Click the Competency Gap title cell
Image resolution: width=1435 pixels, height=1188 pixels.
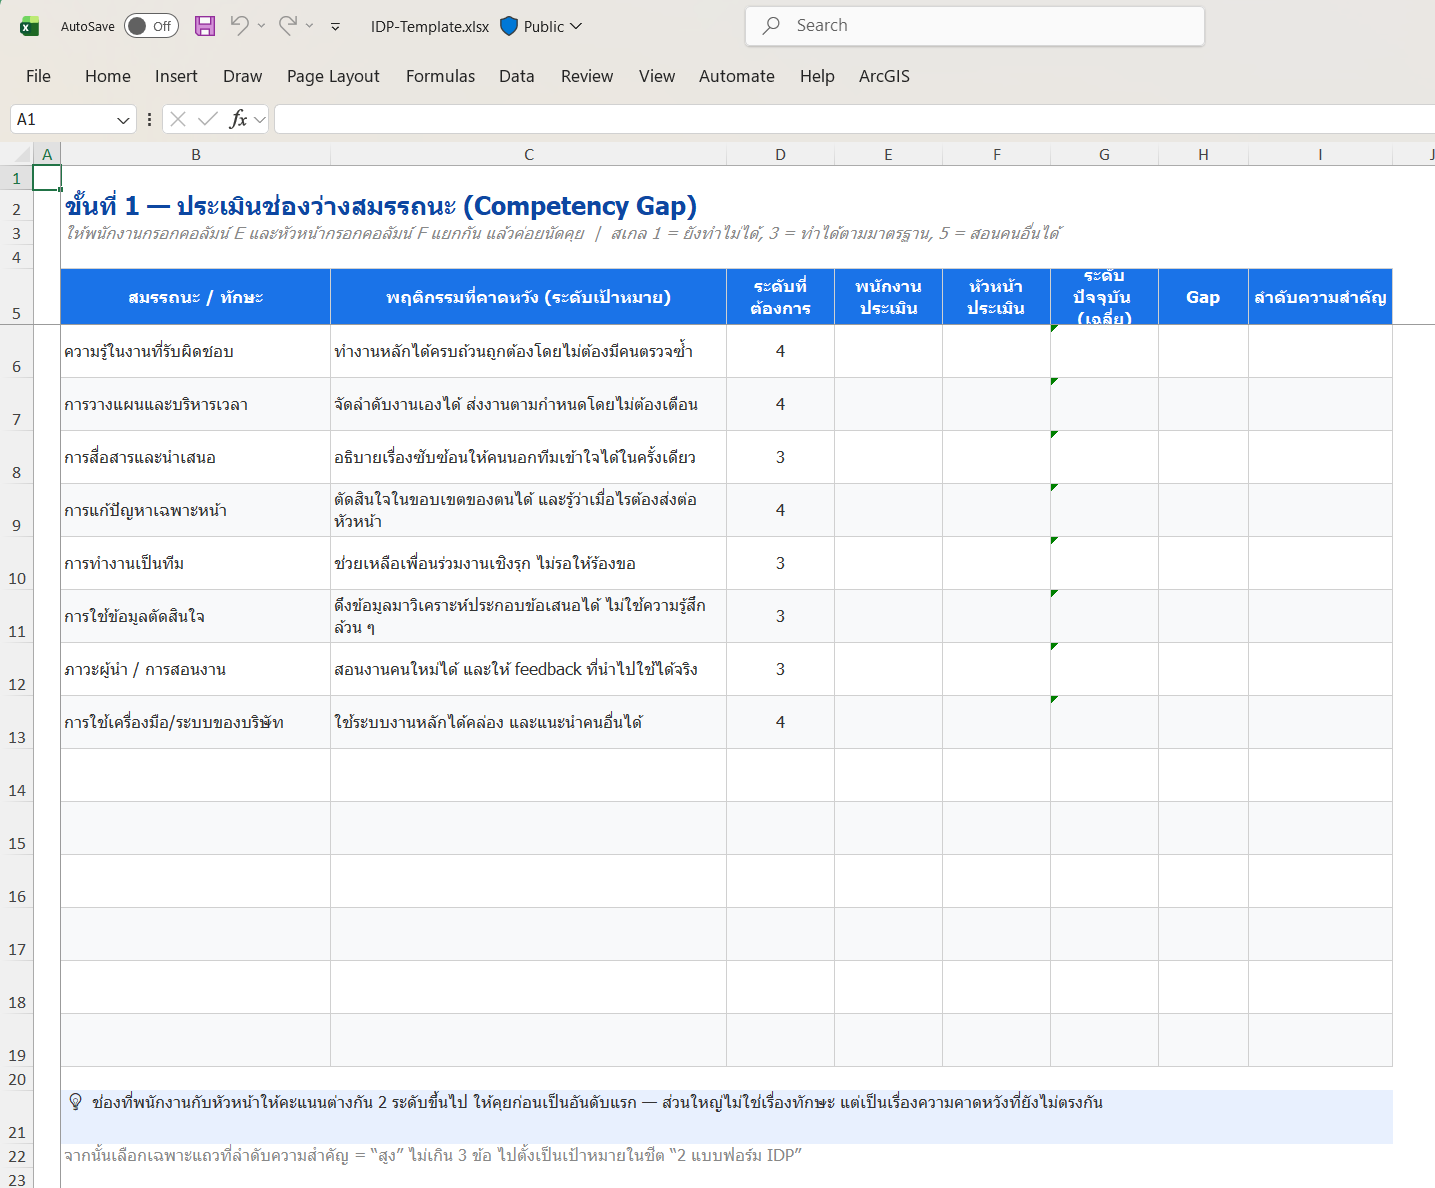click(x=381, y=206)
